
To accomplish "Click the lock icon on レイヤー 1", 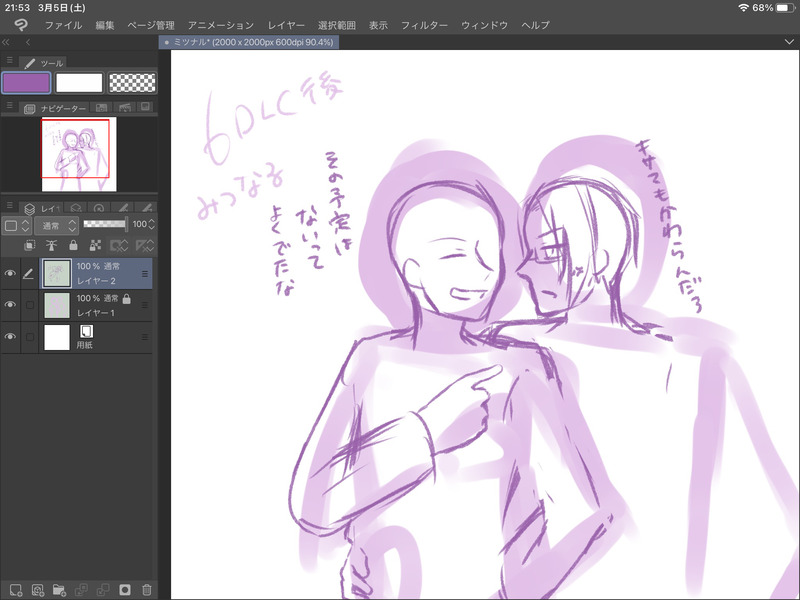I will pyautogui.click(x=127, y=298).
